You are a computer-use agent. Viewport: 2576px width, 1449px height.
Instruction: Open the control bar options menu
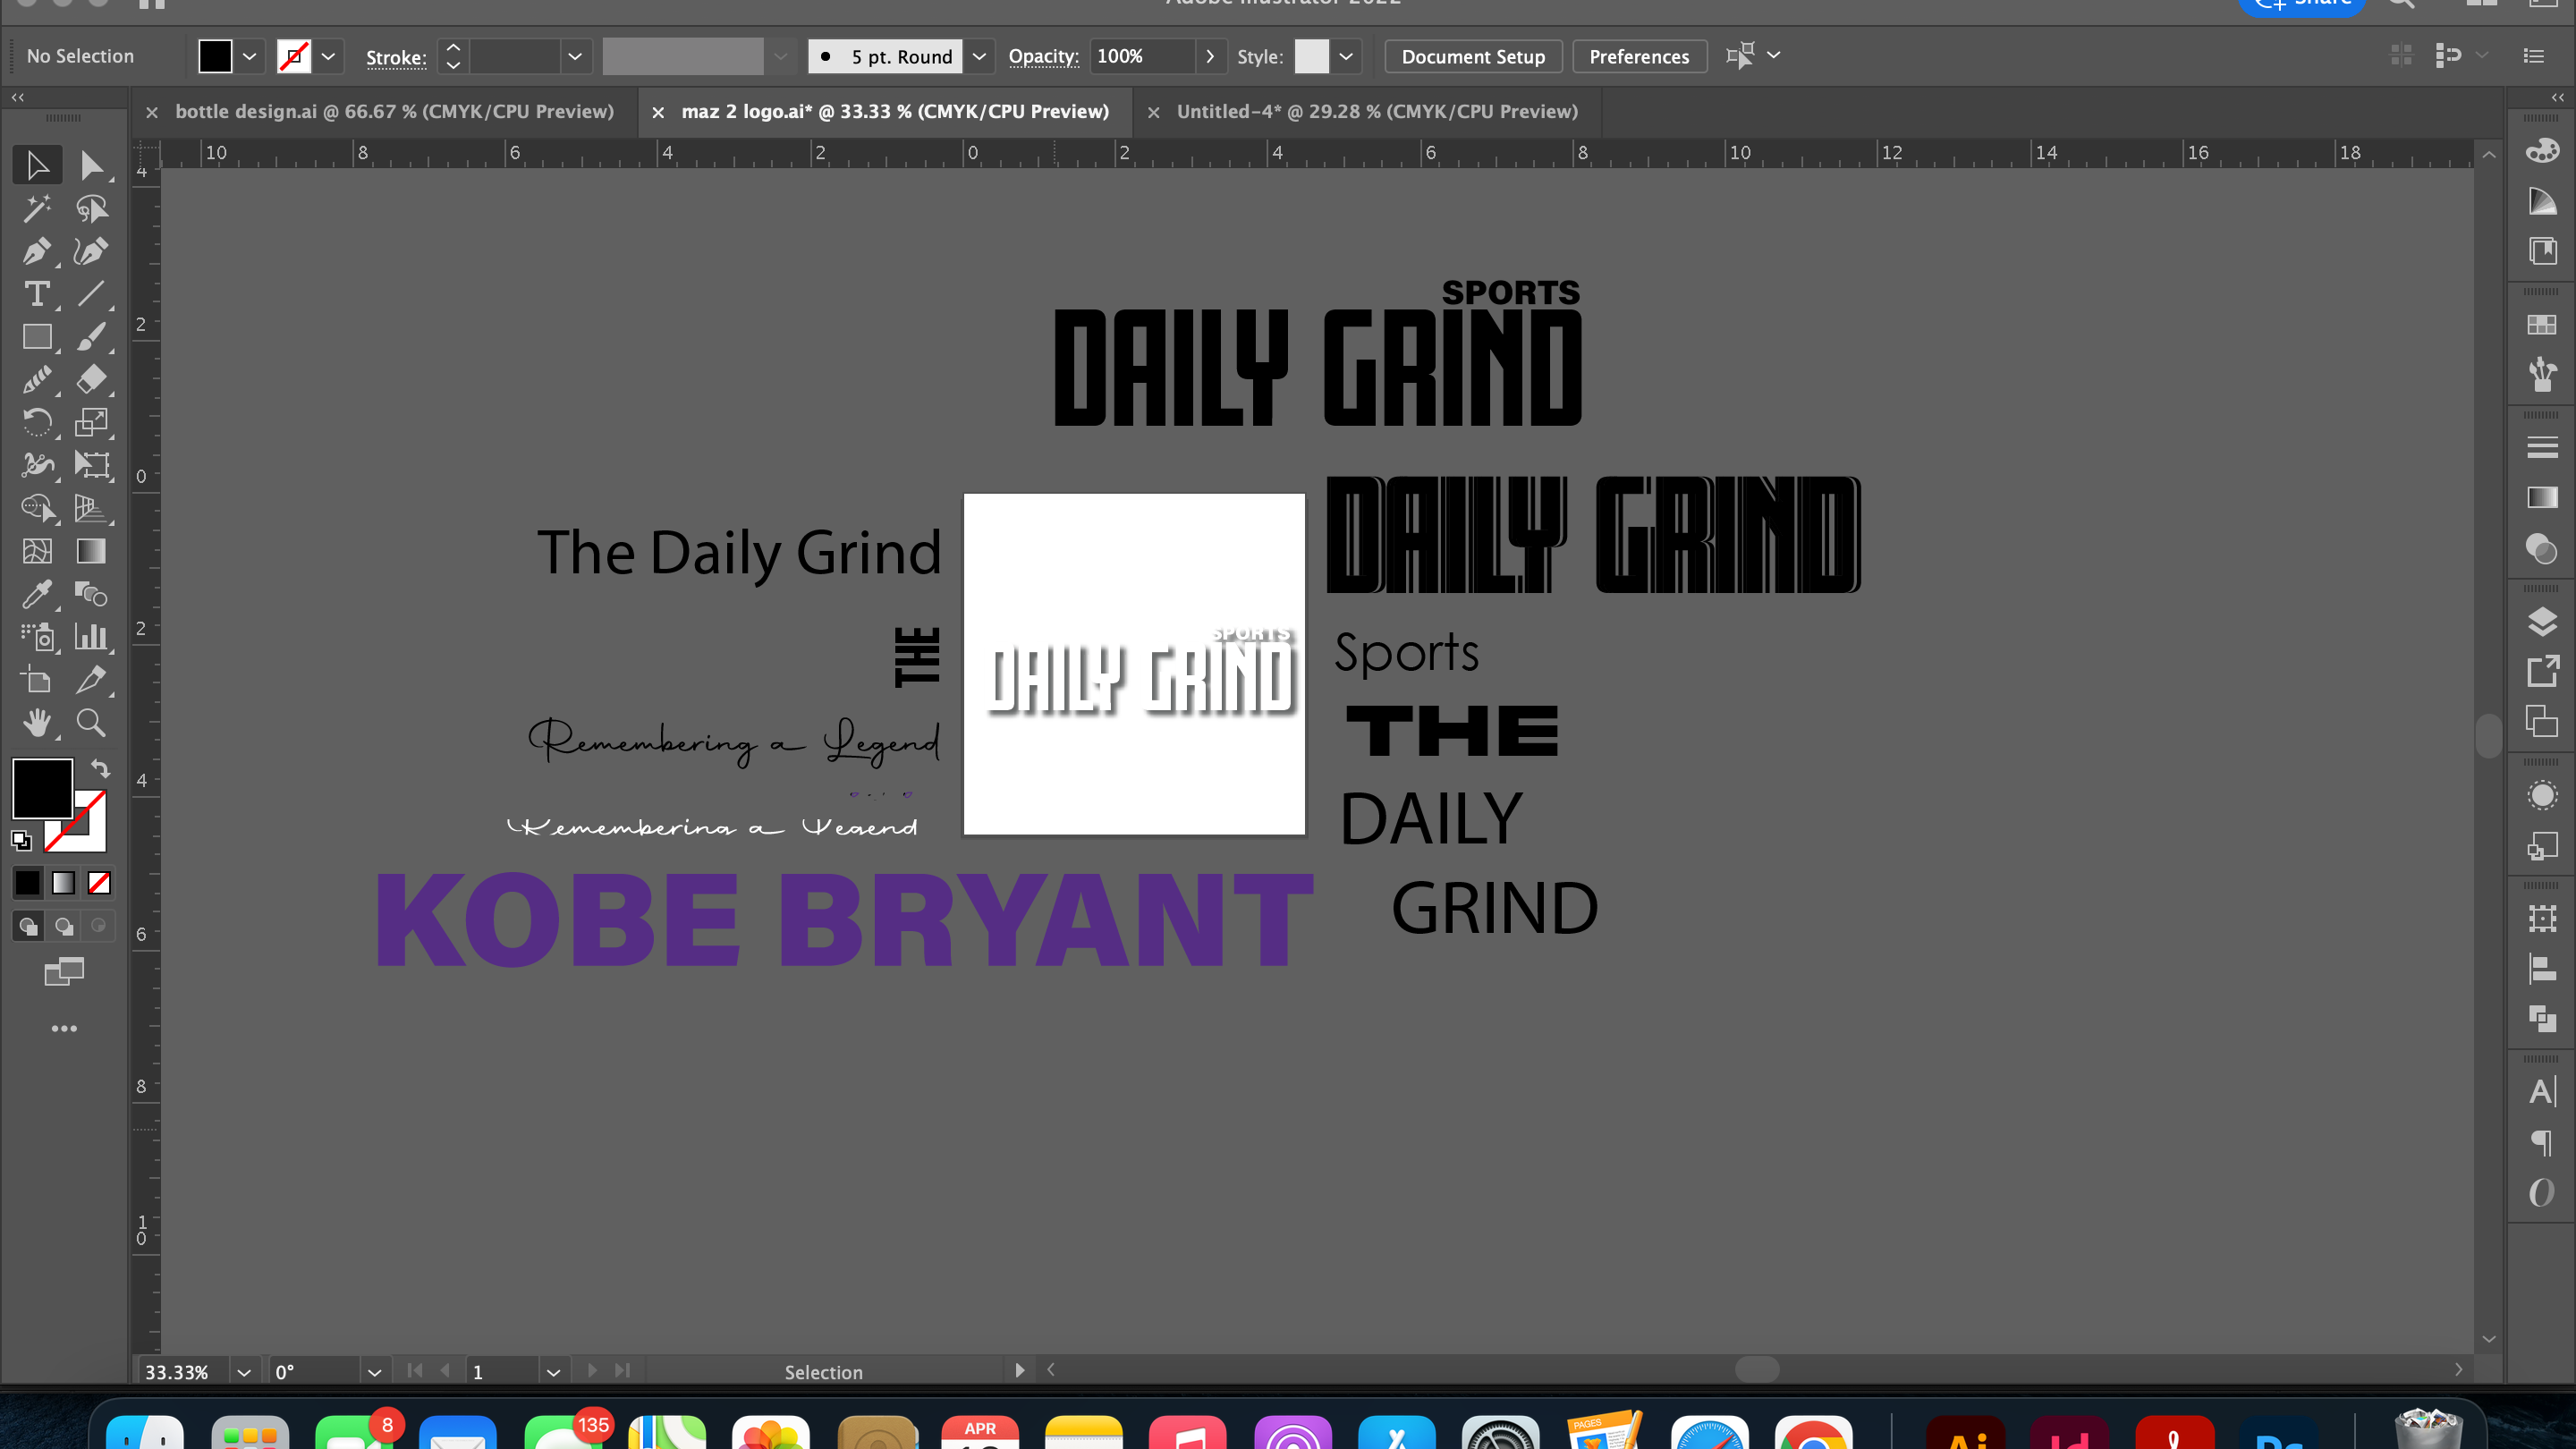[2533, 56]
